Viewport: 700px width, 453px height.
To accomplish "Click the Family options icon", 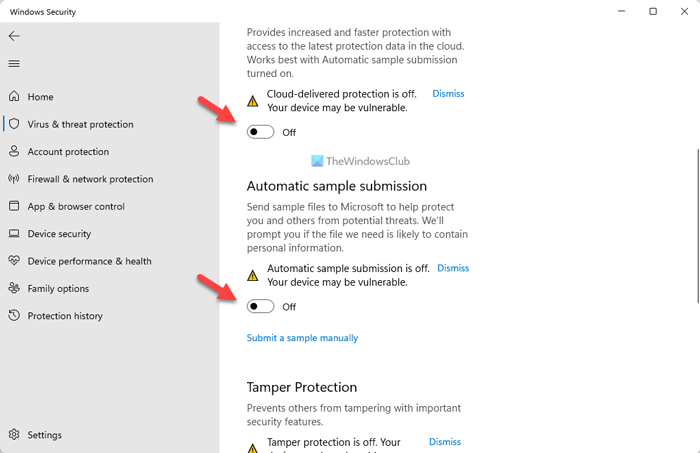I will [x=14, y=289].
